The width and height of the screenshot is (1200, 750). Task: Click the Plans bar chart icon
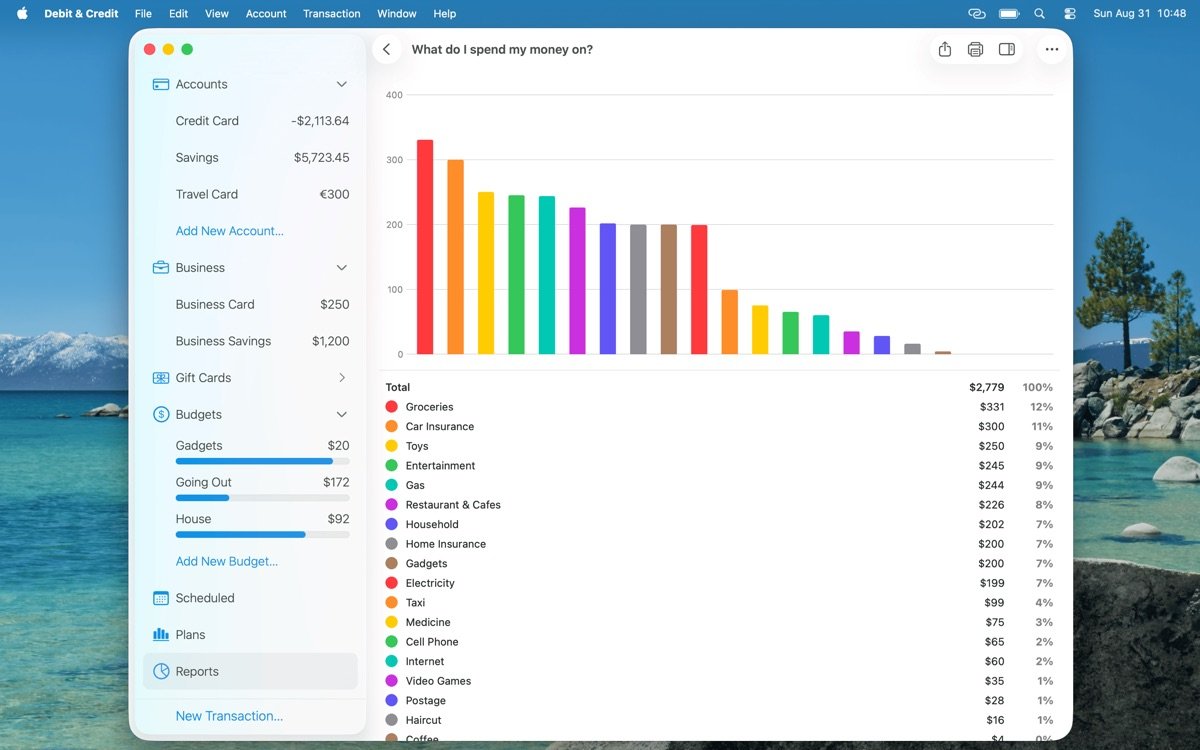(x=160, y=635)
